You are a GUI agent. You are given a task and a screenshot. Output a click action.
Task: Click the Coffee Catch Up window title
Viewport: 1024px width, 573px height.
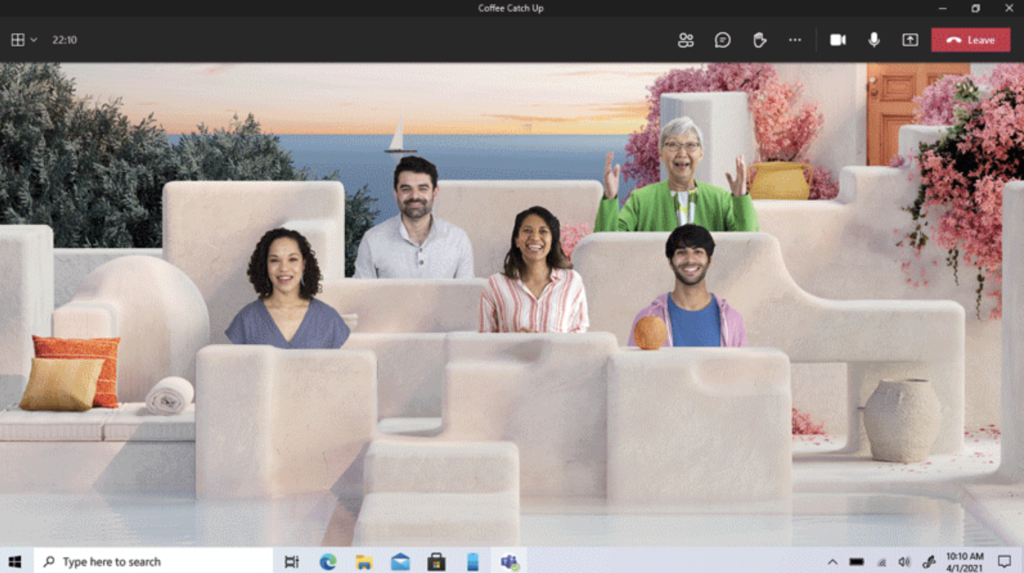511,8
